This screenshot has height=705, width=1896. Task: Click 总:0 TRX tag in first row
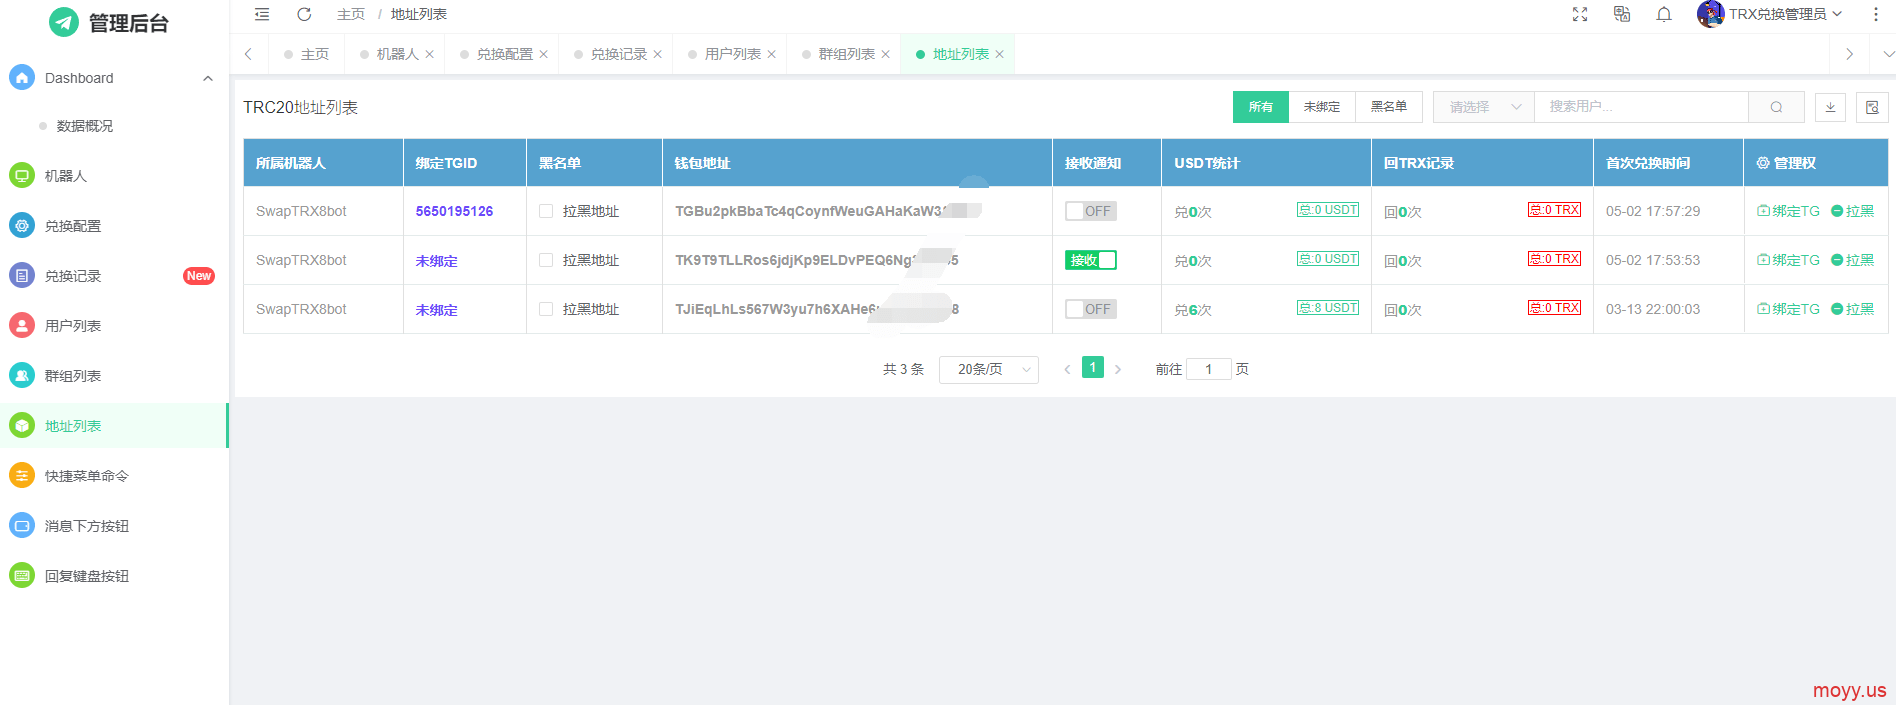coord(1554,210)
